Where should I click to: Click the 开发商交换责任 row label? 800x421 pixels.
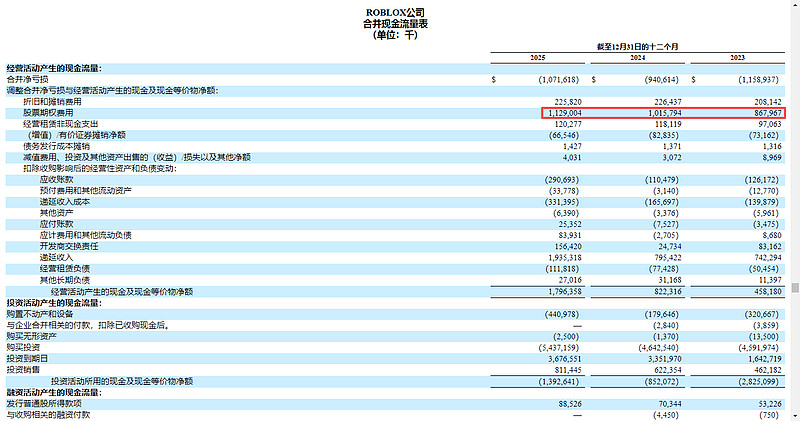coord(69,246)
